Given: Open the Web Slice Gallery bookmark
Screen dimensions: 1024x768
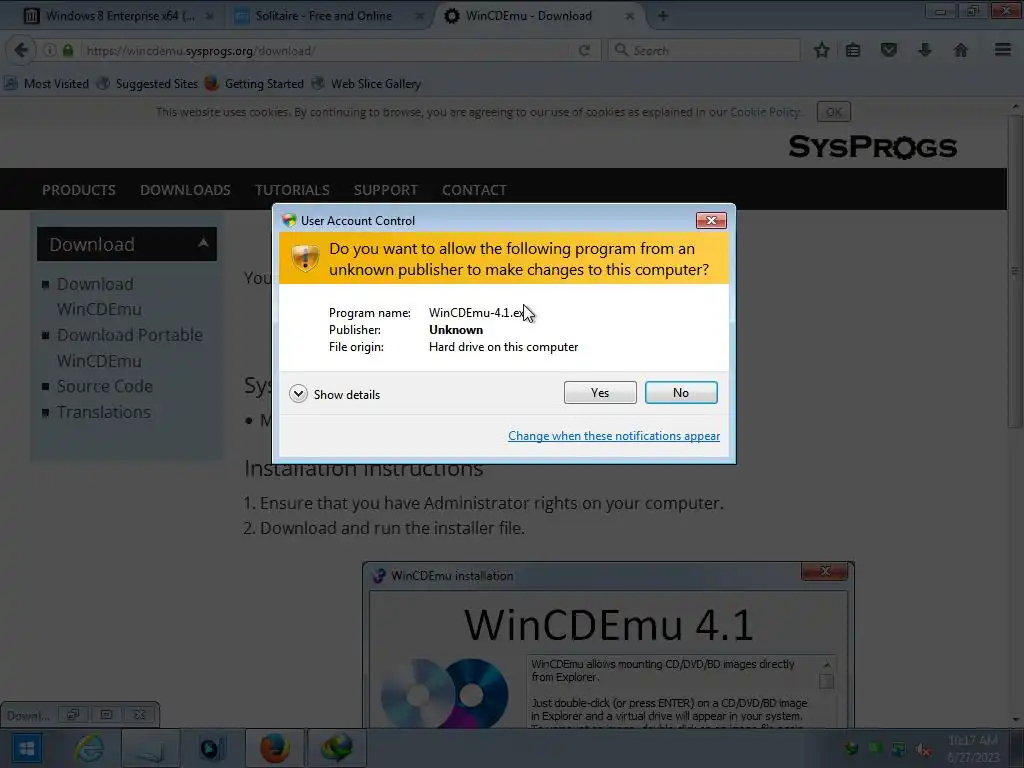Looking at the screenshot, I should tap(367, 84).
